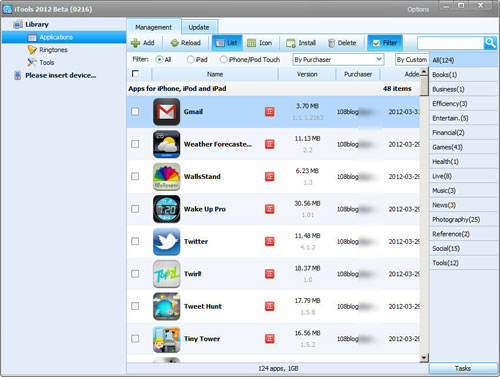This screenshot has width=500, height=377.
Task: Click the Tweet Hunt app icon
Action: pos(167,306)
